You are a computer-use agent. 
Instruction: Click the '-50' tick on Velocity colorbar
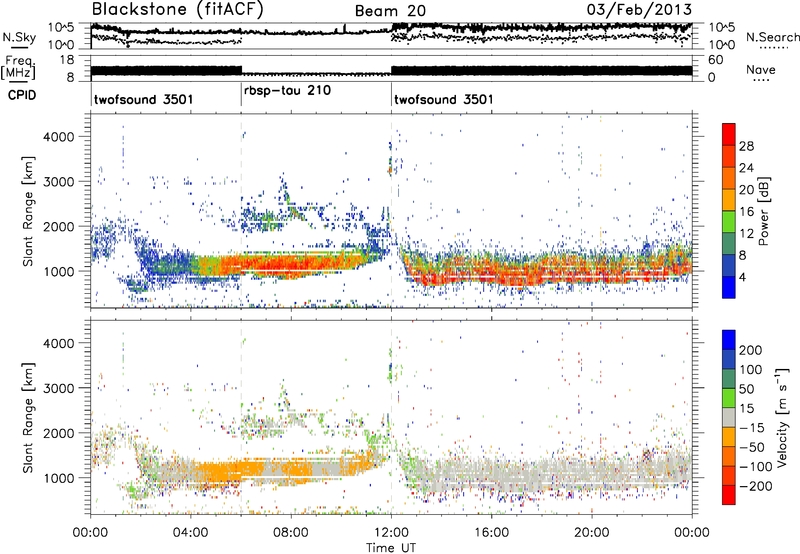point(752,447)
